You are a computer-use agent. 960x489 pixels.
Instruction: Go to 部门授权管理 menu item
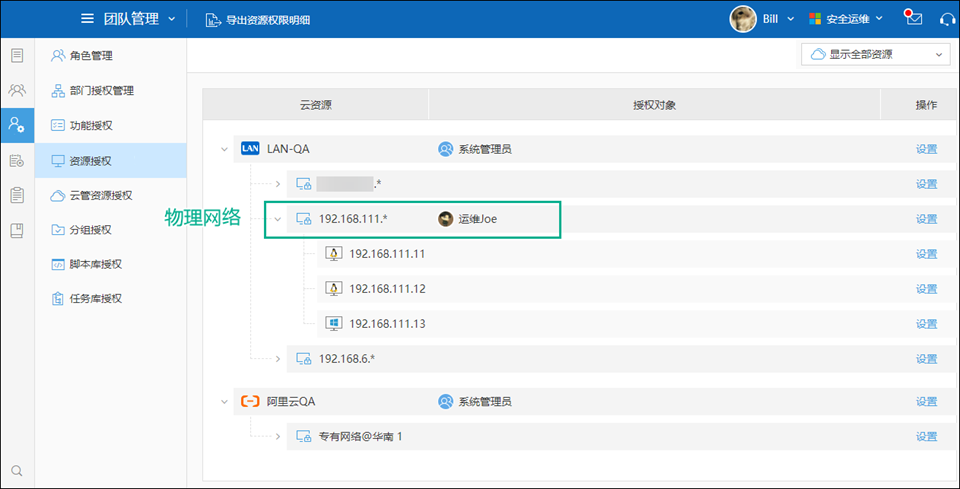coord(101,91)
